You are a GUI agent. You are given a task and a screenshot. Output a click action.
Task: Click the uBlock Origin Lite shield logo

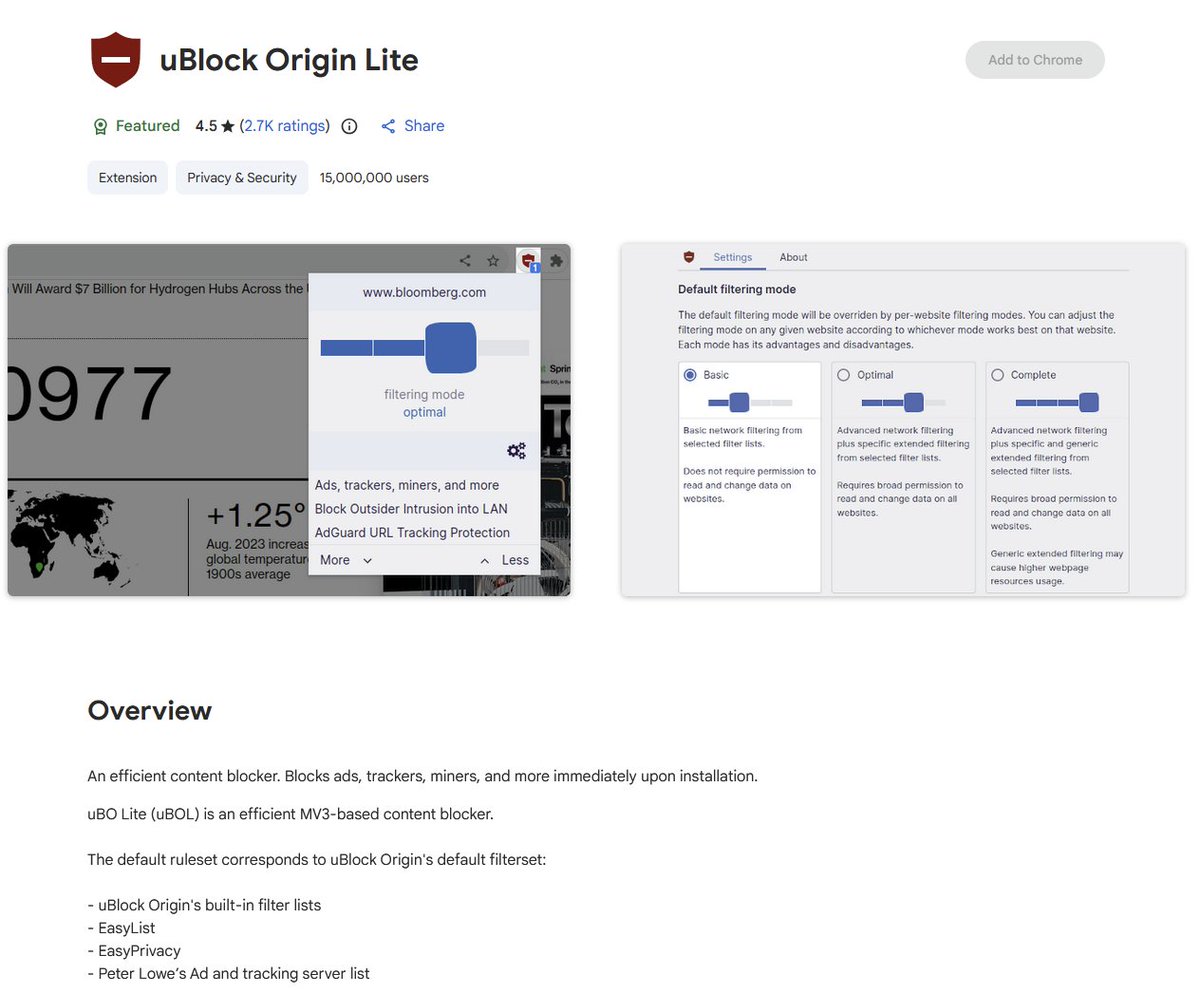[x=116, y=59]
